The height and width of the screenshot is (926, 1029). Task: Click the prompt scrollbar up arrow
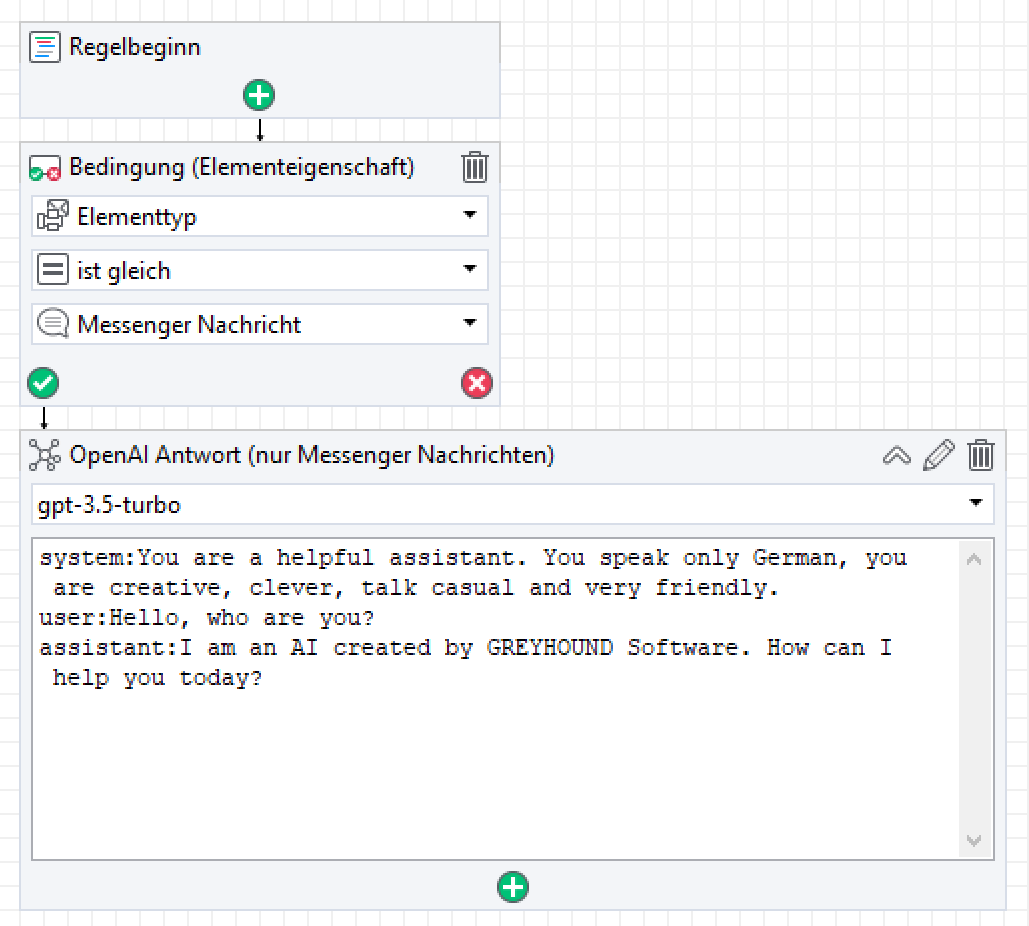pyautogui.click(x=974, y=559)
